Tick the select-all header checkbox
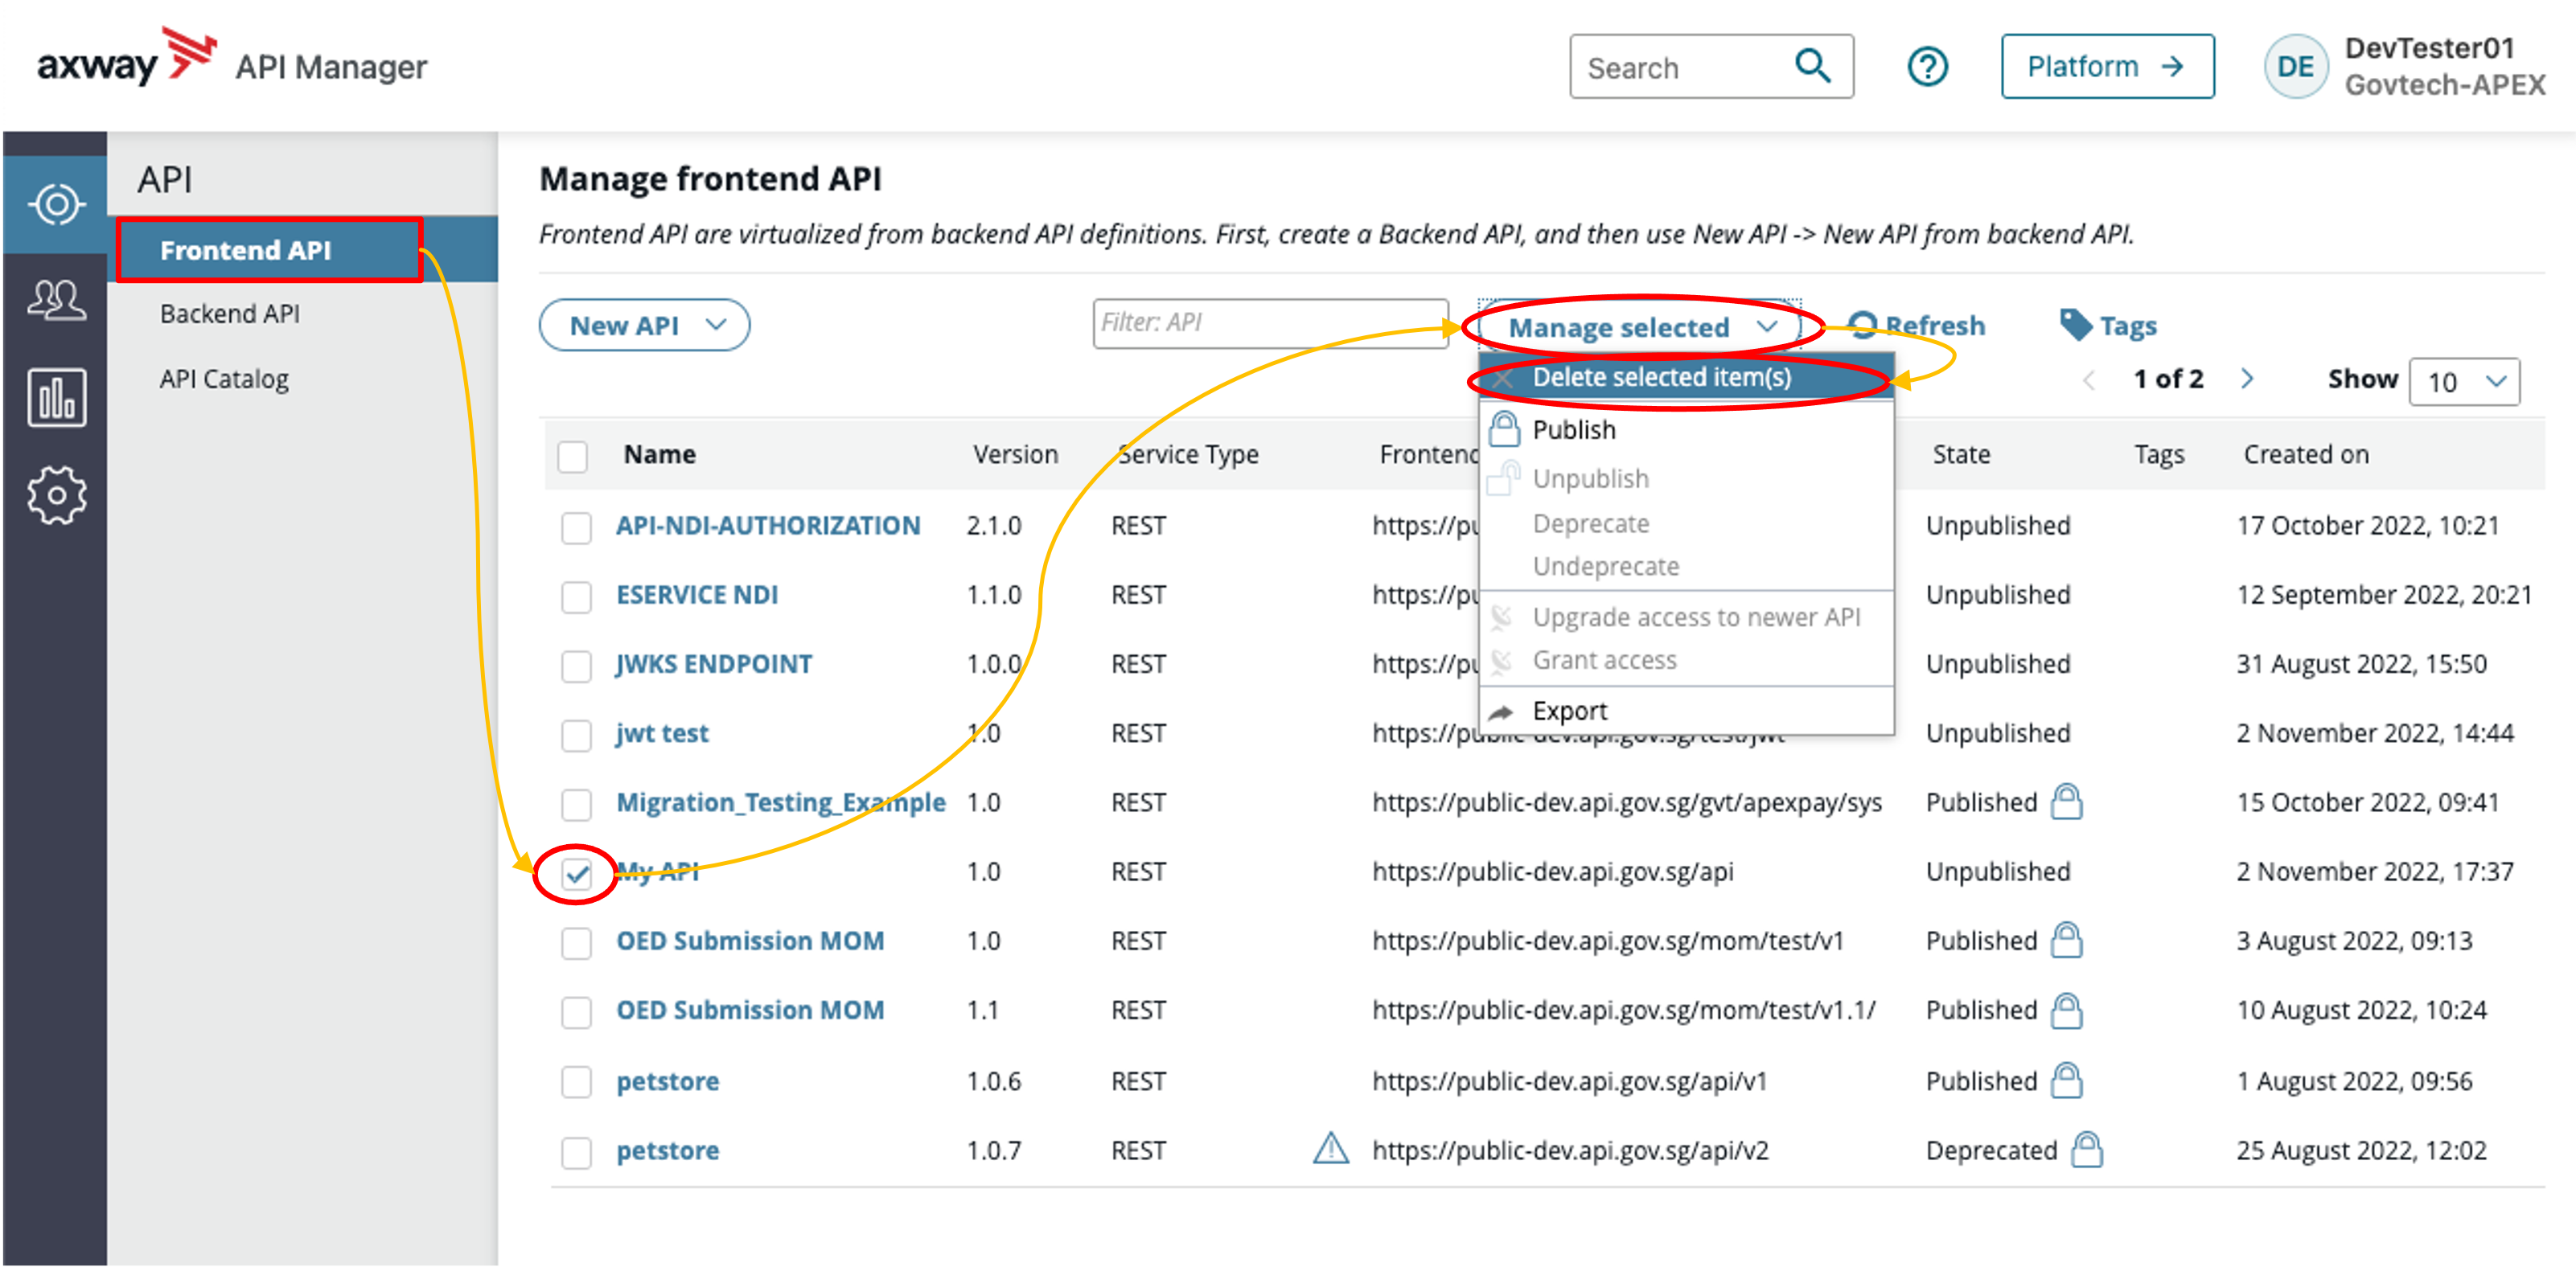Image resolution: width=2576 pixels, height=1267 pixels. pyautogui.click(x=573, y=456)
